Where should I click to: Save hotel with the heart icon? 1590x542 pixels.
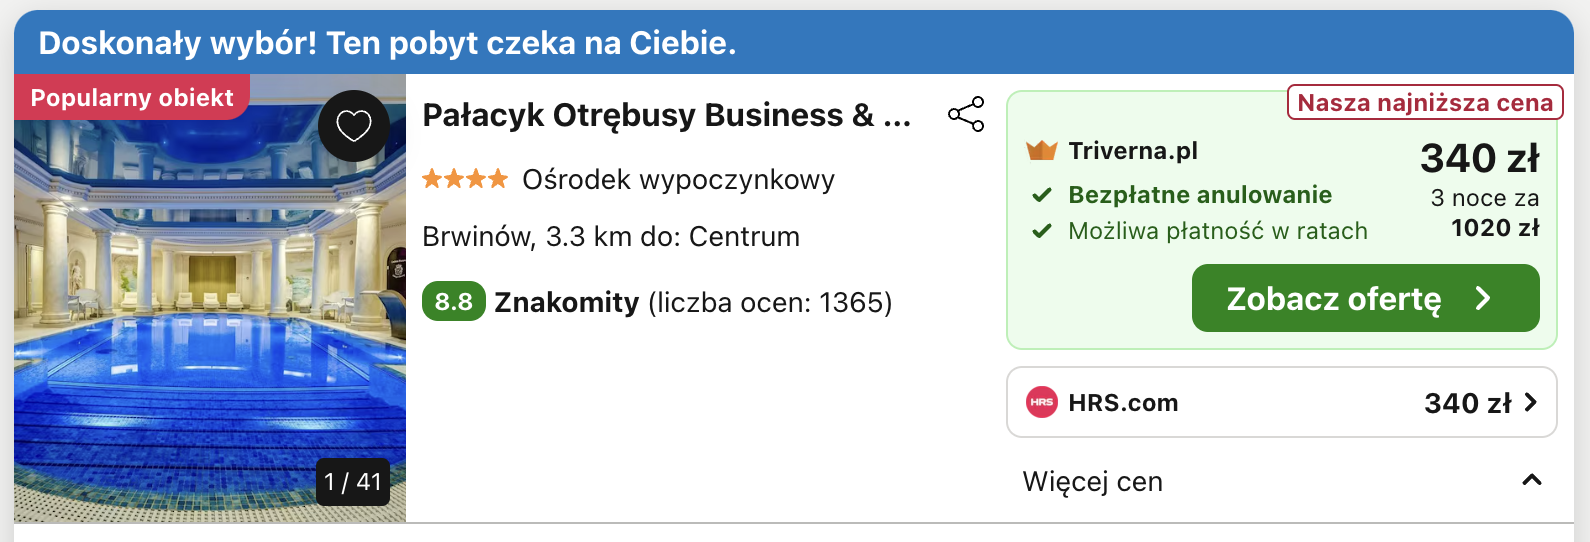point(354,126)
